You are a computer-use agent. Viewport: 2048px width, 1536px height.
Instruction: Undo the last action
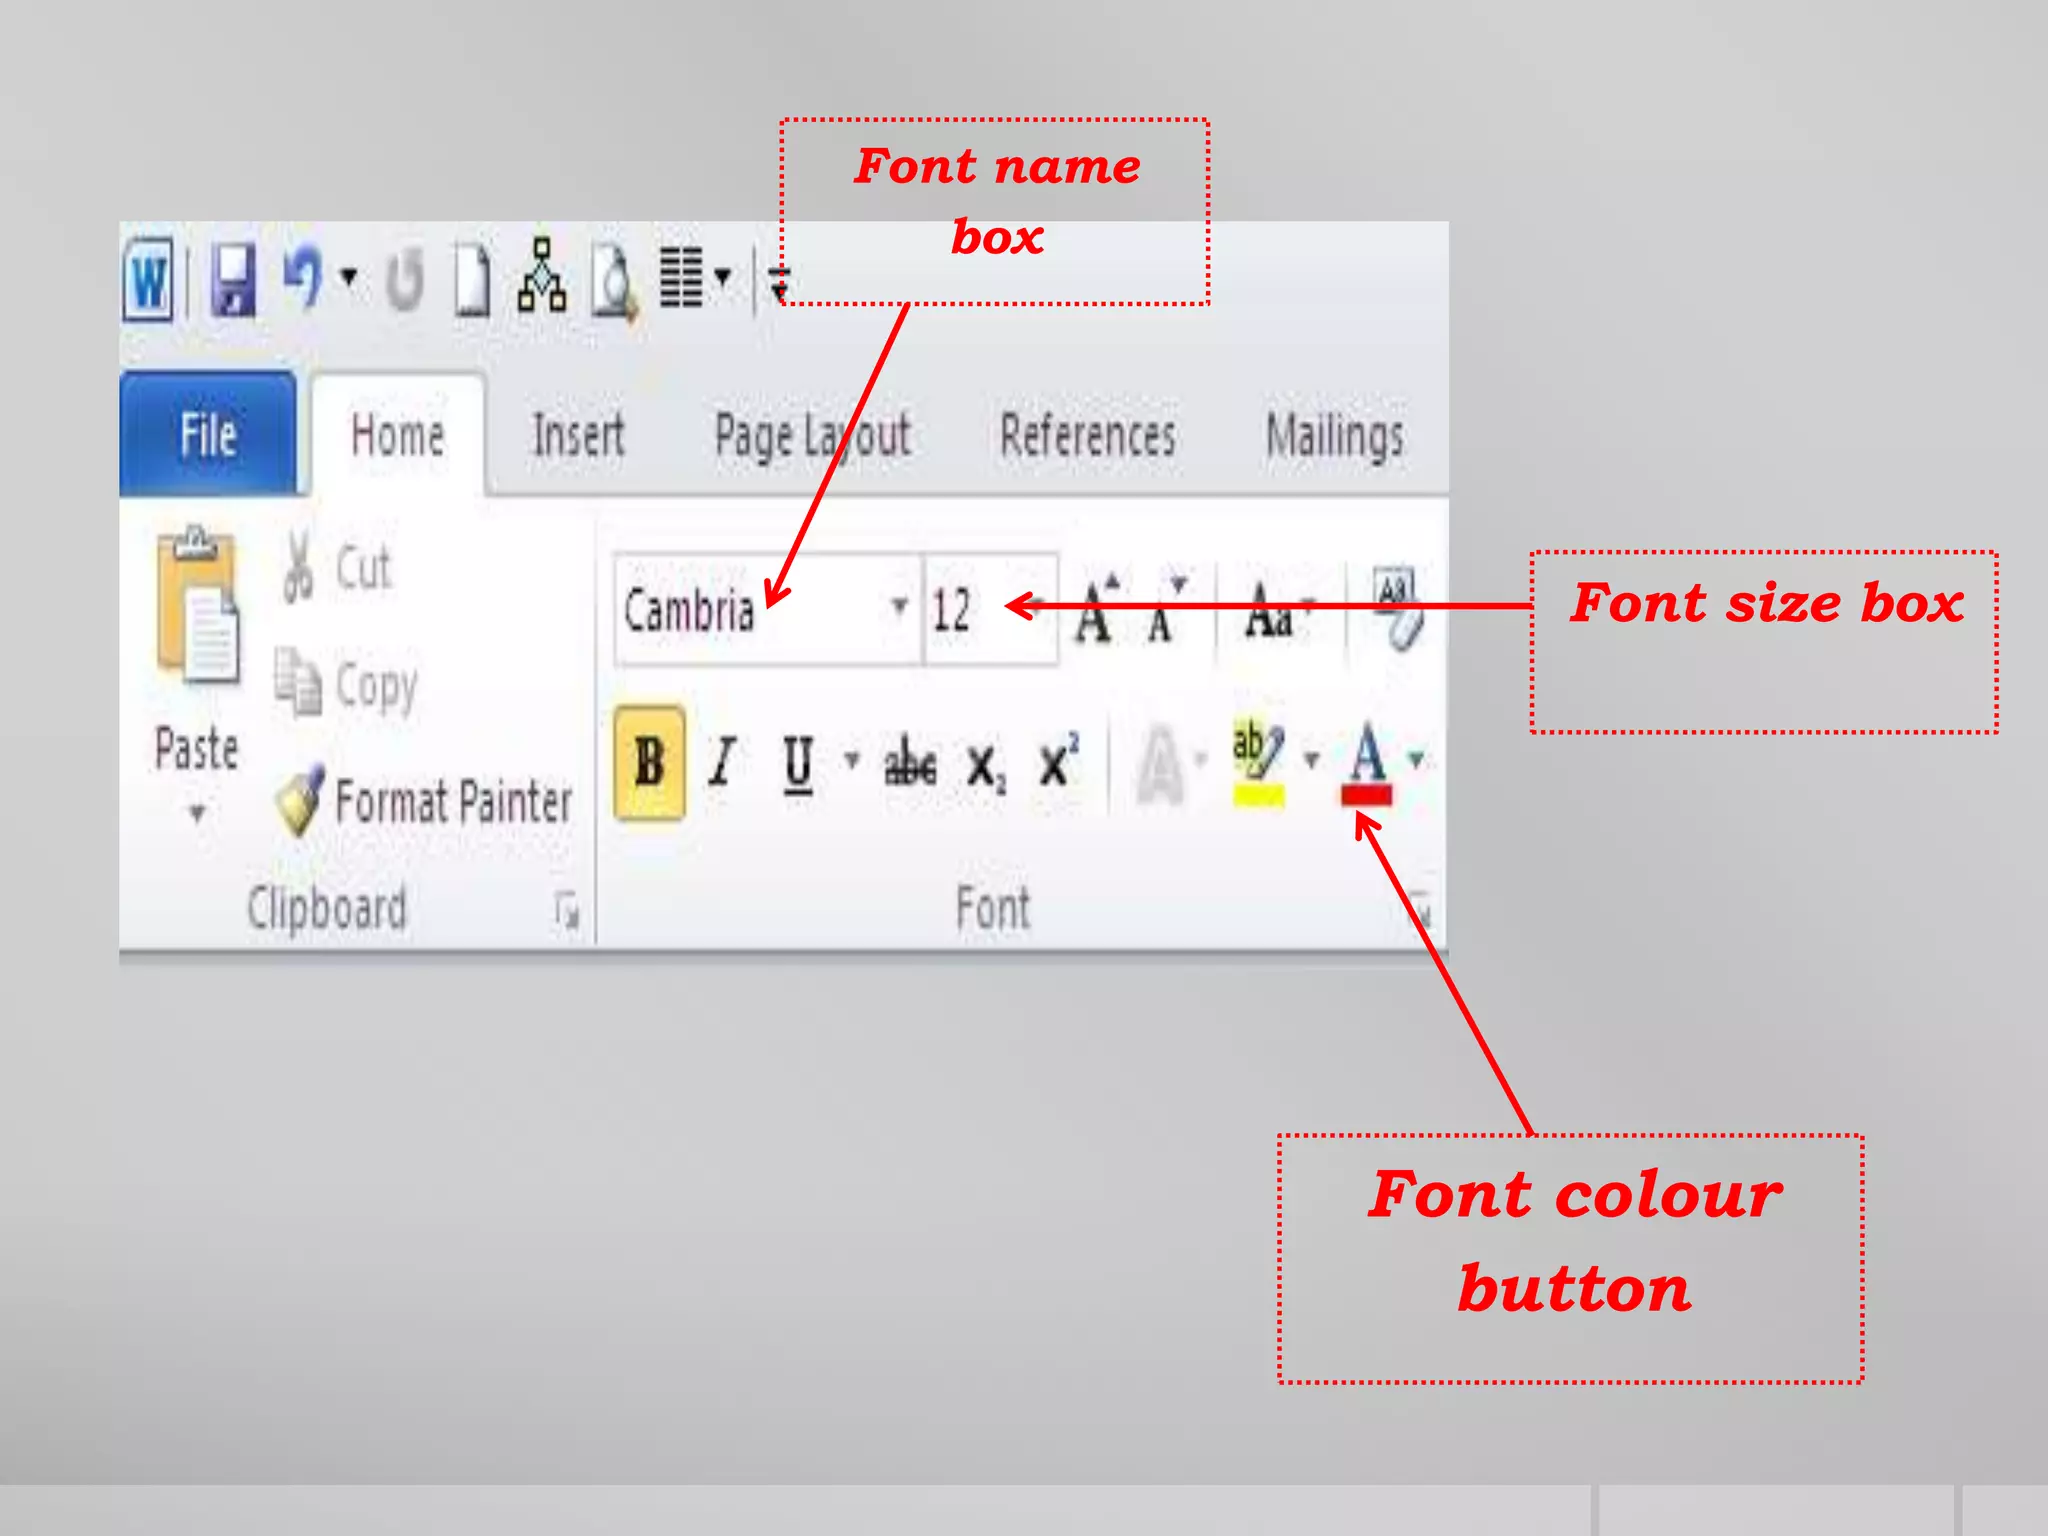[x=302, y=278]
